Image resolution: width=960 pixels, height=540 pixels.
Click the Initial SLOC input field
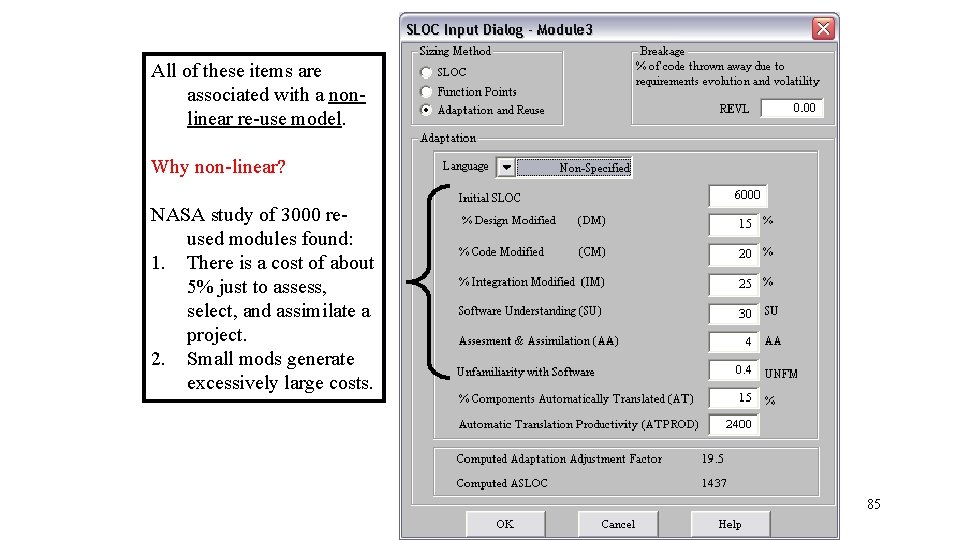pyautogui.click(x=738, y=195)
